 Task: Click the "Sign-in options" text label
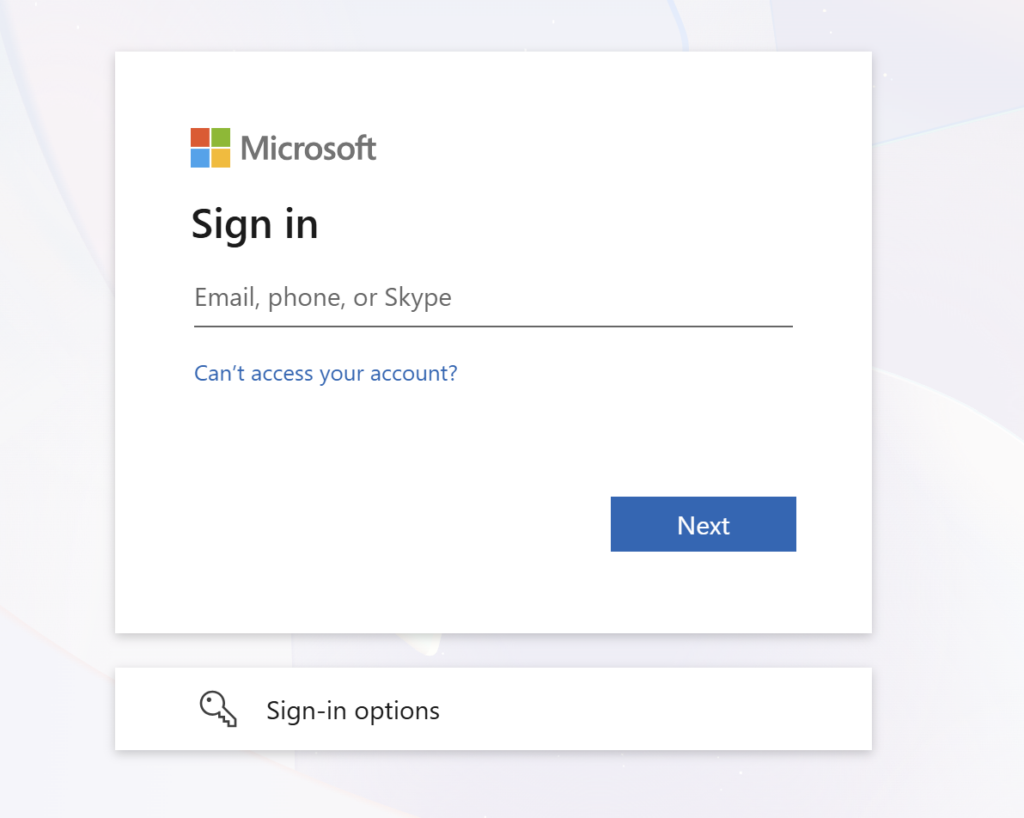point(352,710)
